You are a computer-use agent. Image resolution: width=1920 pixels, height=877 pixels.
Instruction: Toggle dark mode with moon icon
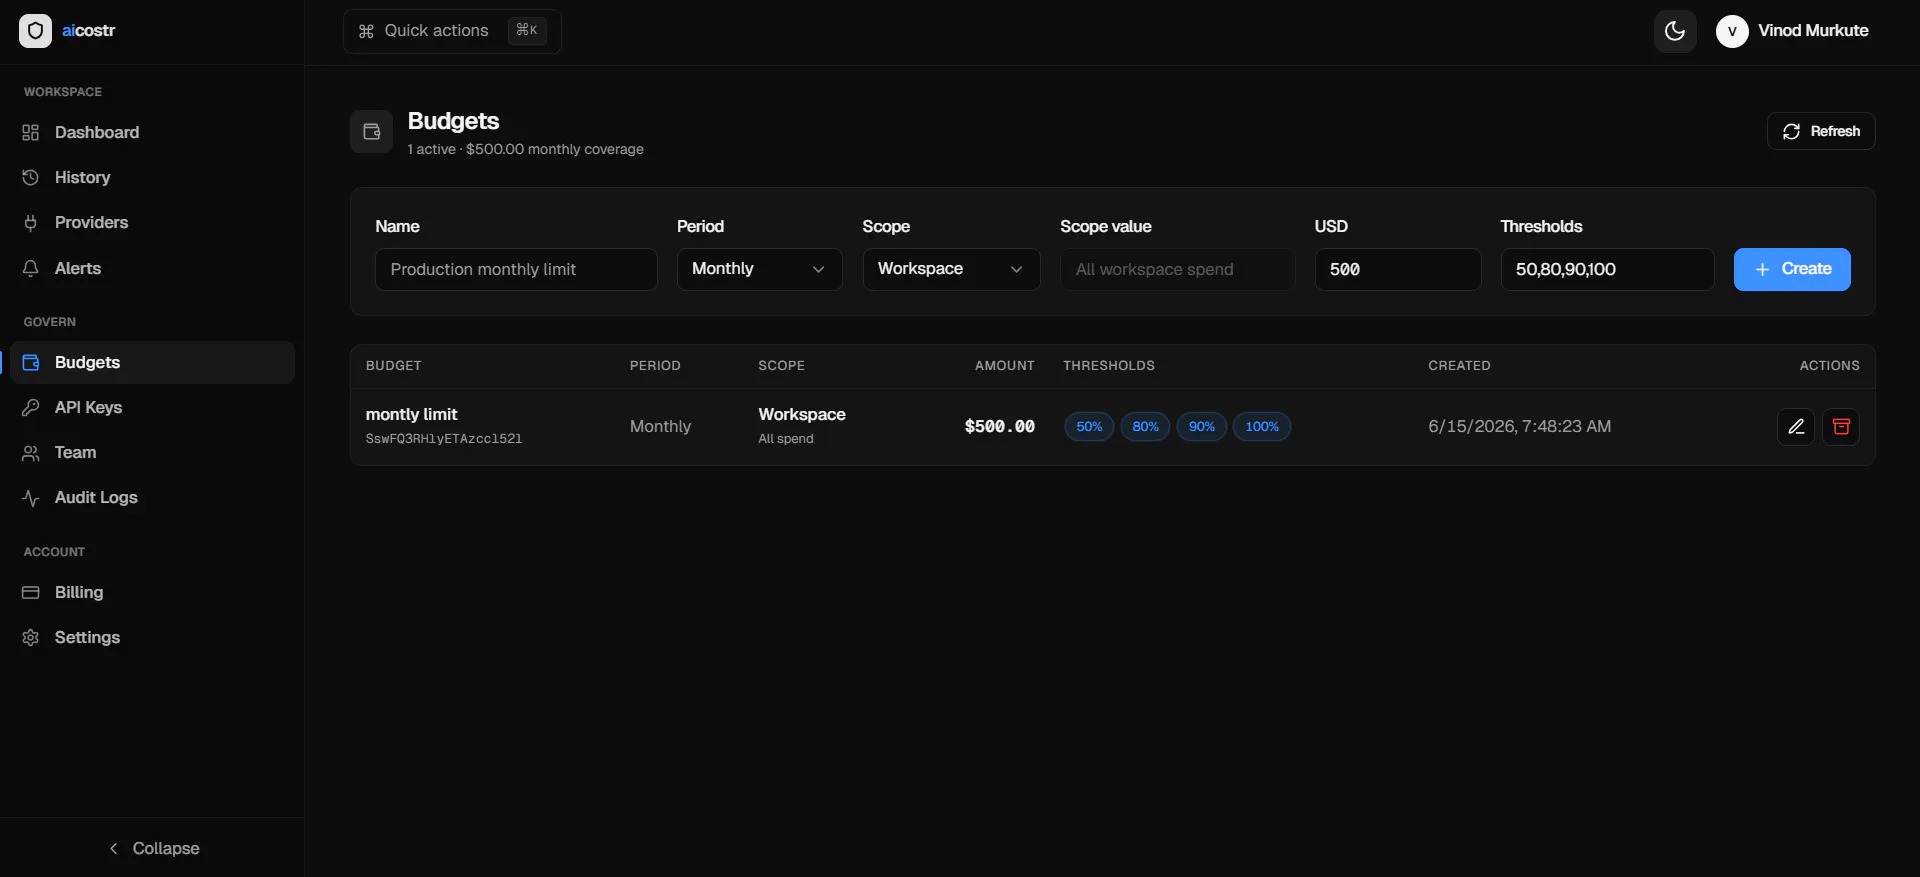coord(1675,31)
